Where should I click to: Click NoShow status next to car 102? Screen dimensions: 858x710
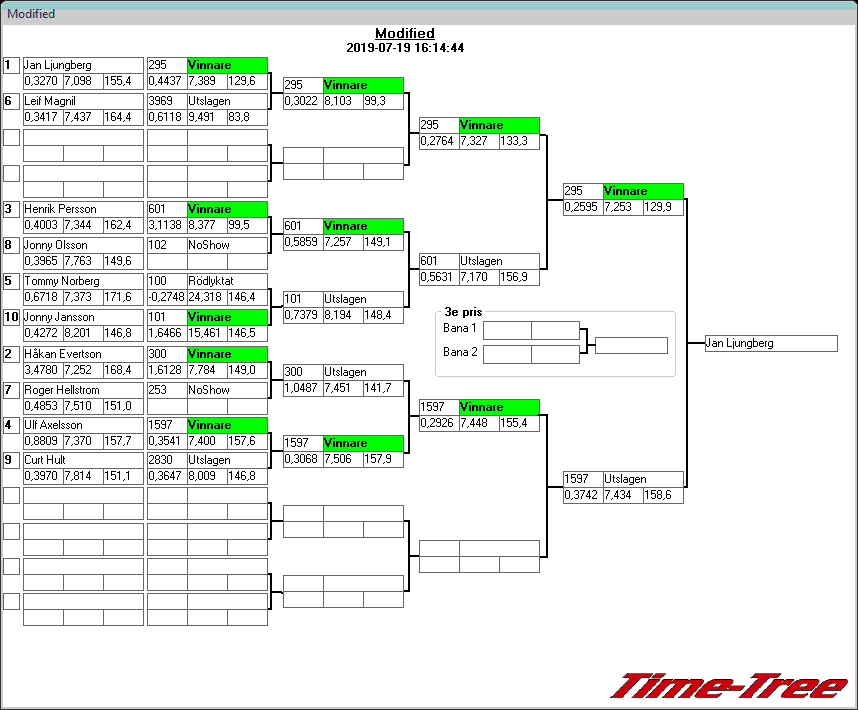tap(227, 245)
